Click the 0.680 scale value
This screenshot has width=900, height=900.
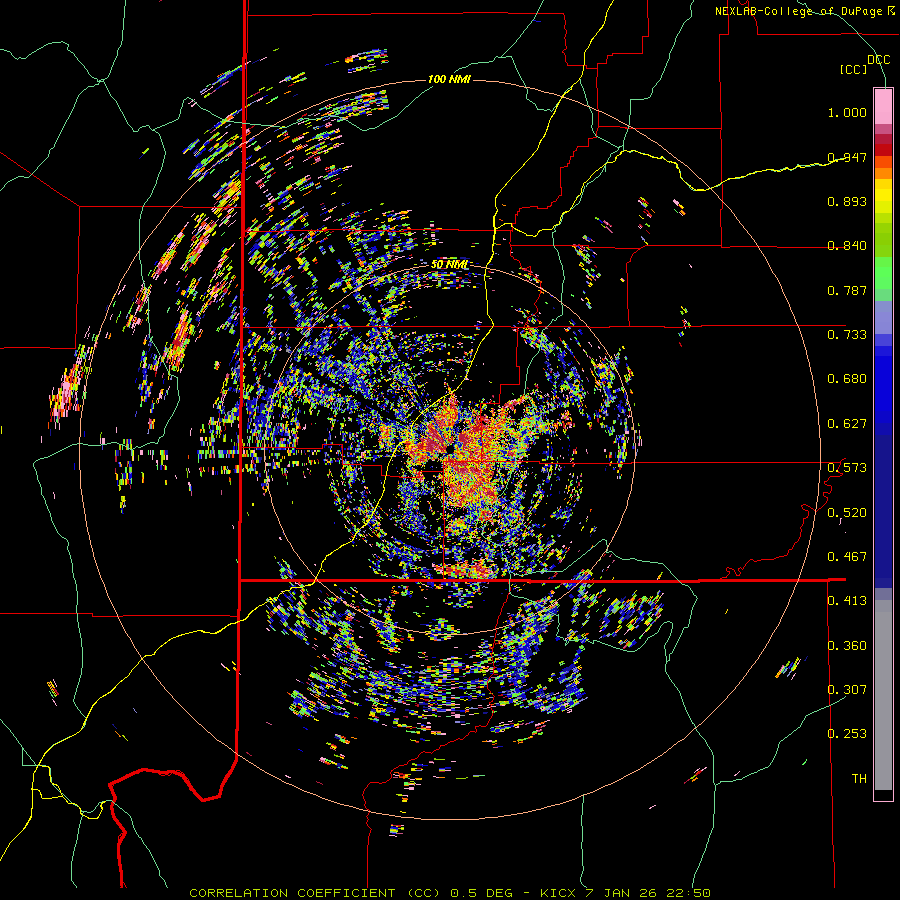click(847, 379)
